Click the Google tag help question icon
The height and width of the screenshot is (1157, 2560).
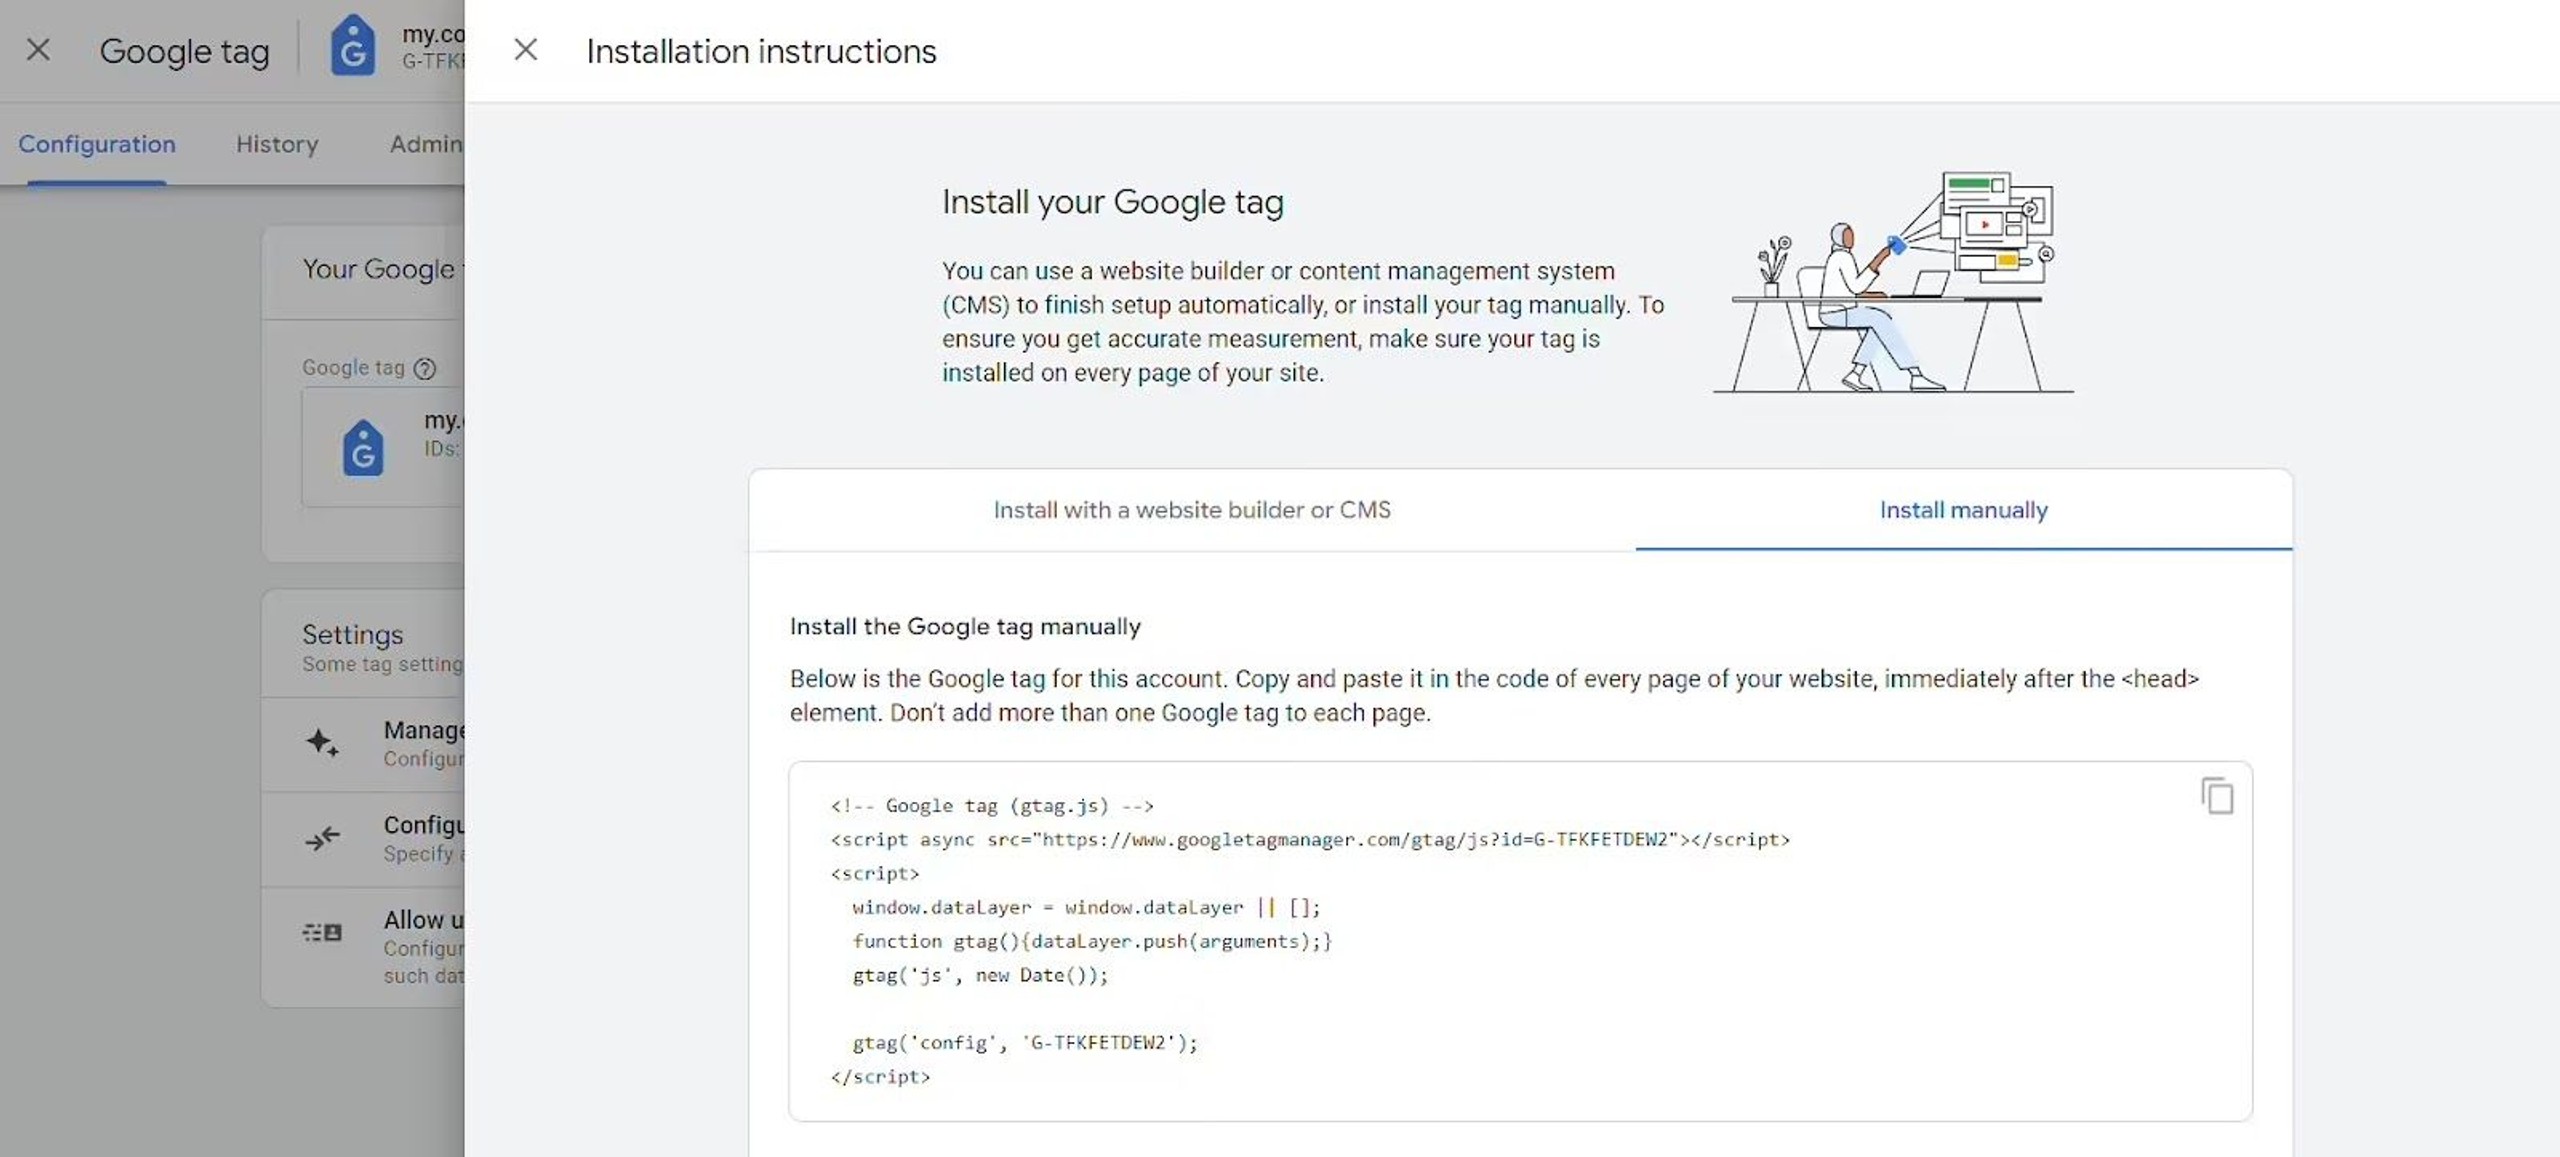click(x=425, y=368)
